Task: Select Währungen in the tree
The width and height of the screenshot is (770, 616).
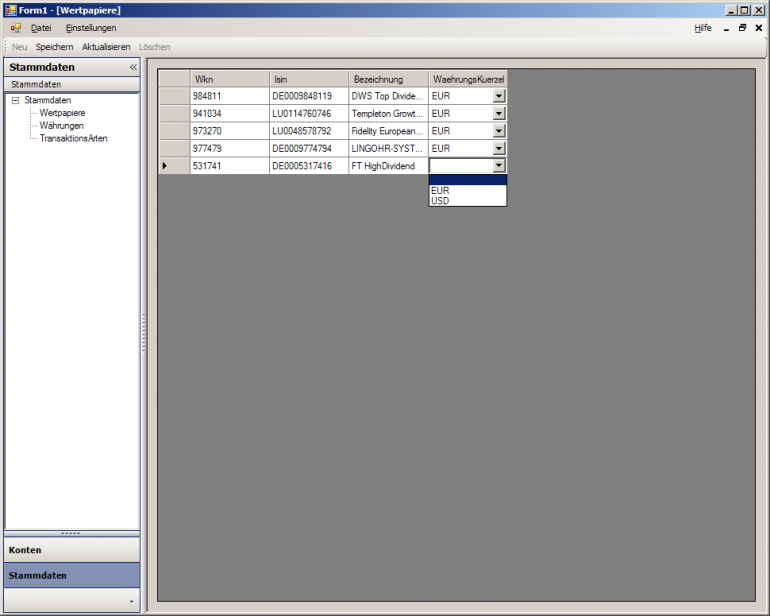Action: (61, 126)
